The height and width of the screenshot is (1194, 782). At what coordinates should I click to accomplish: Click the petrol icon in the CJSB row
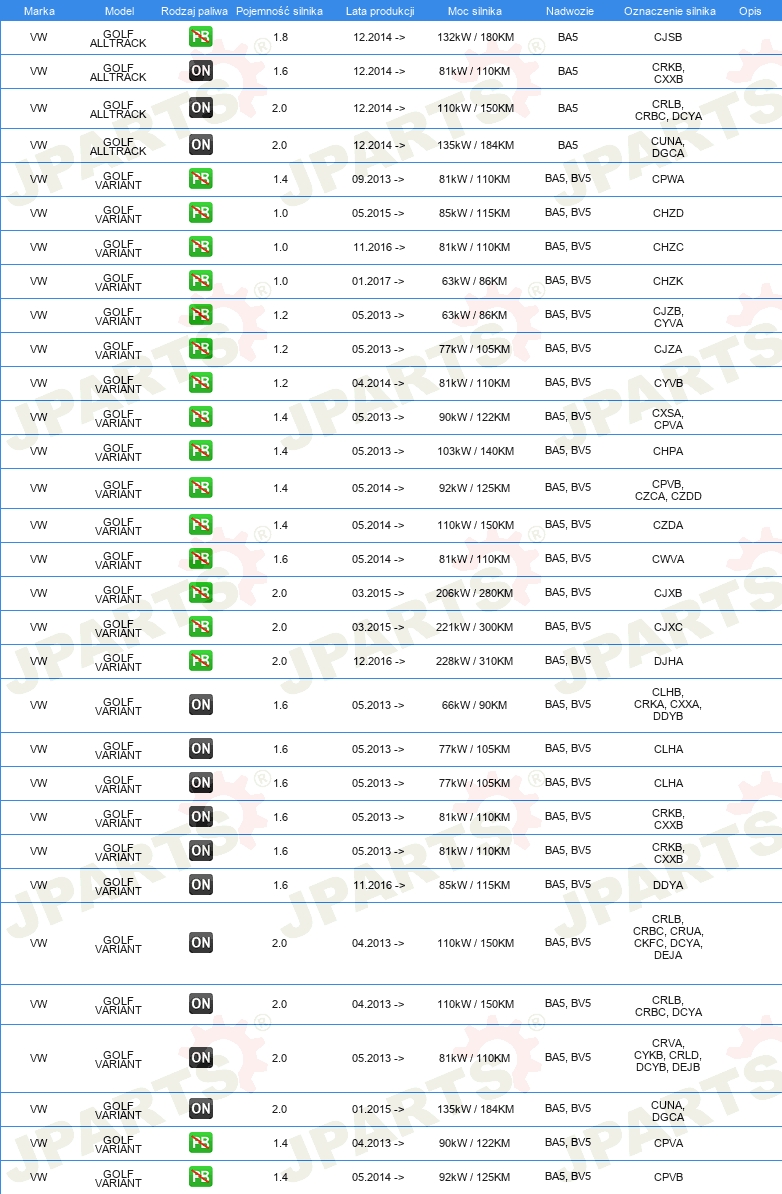coord(201,37)
